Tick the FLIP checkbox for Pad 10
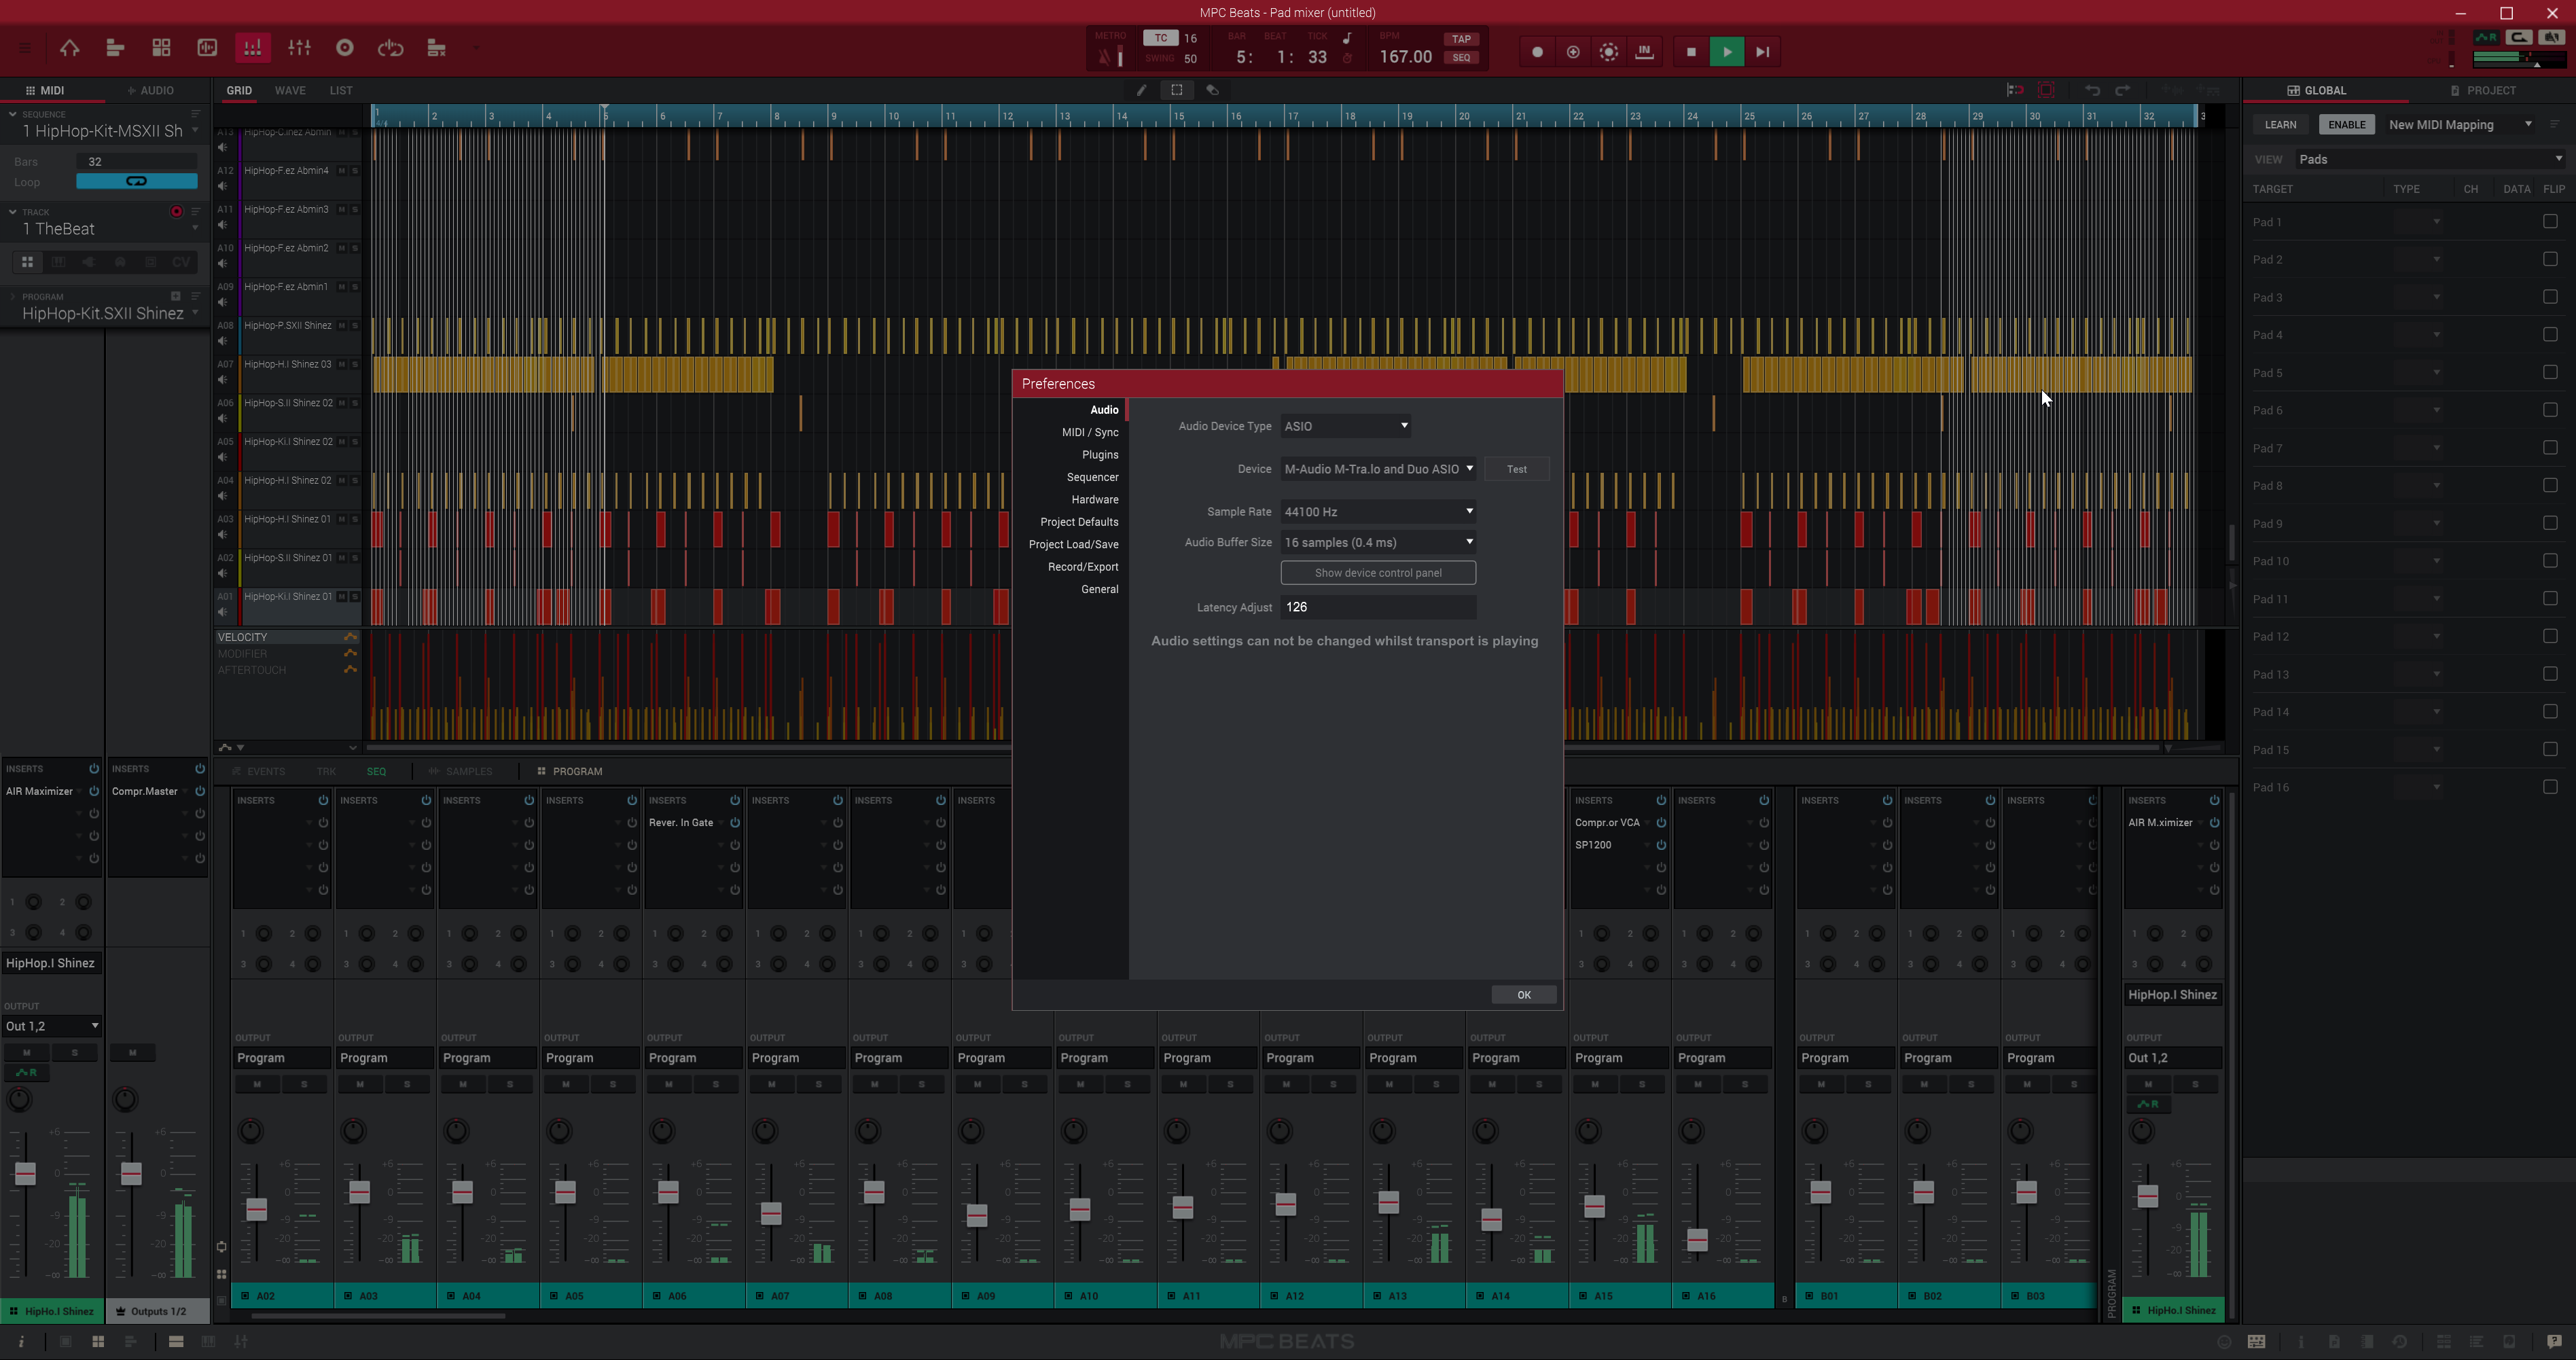The image size is (2576, 1360). 2550,561
